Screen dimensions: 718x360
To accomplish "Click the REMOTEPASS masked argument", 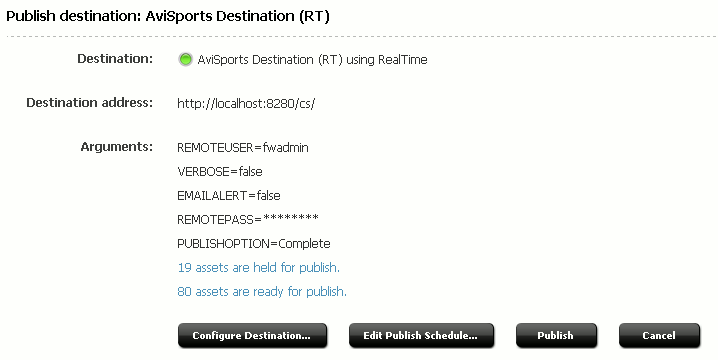I will (248, 219).
